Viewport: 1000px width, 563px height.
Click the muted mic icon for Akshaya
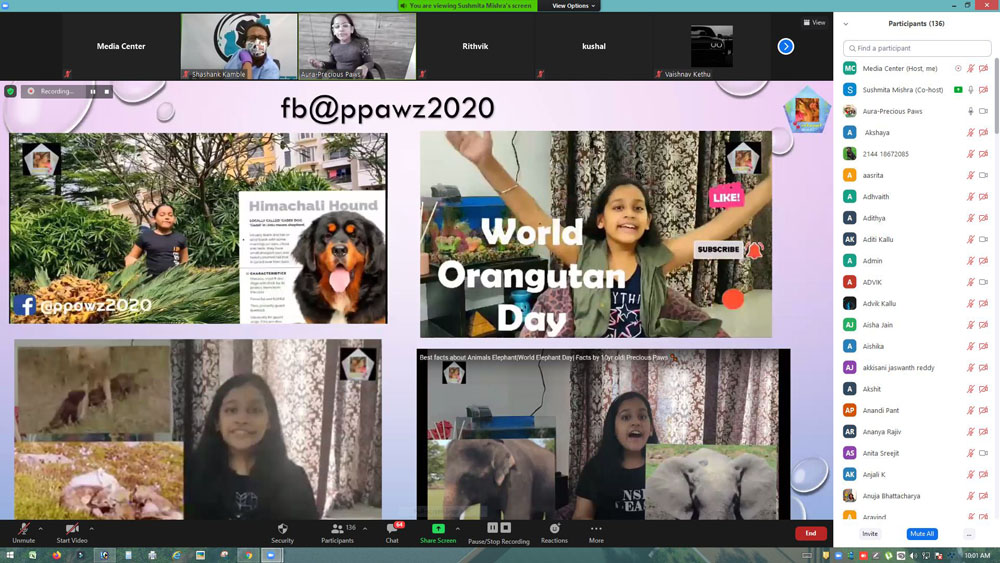[971, 133]
